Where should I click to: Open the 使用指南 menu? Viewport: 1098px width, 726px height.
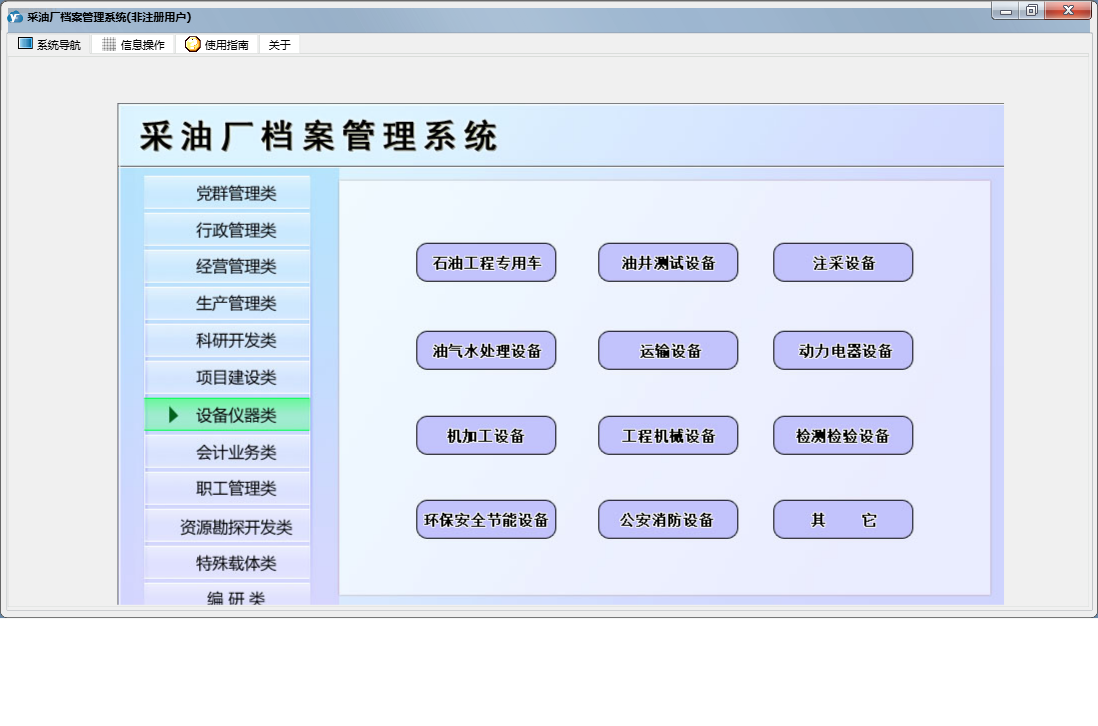tap(217, 44)
